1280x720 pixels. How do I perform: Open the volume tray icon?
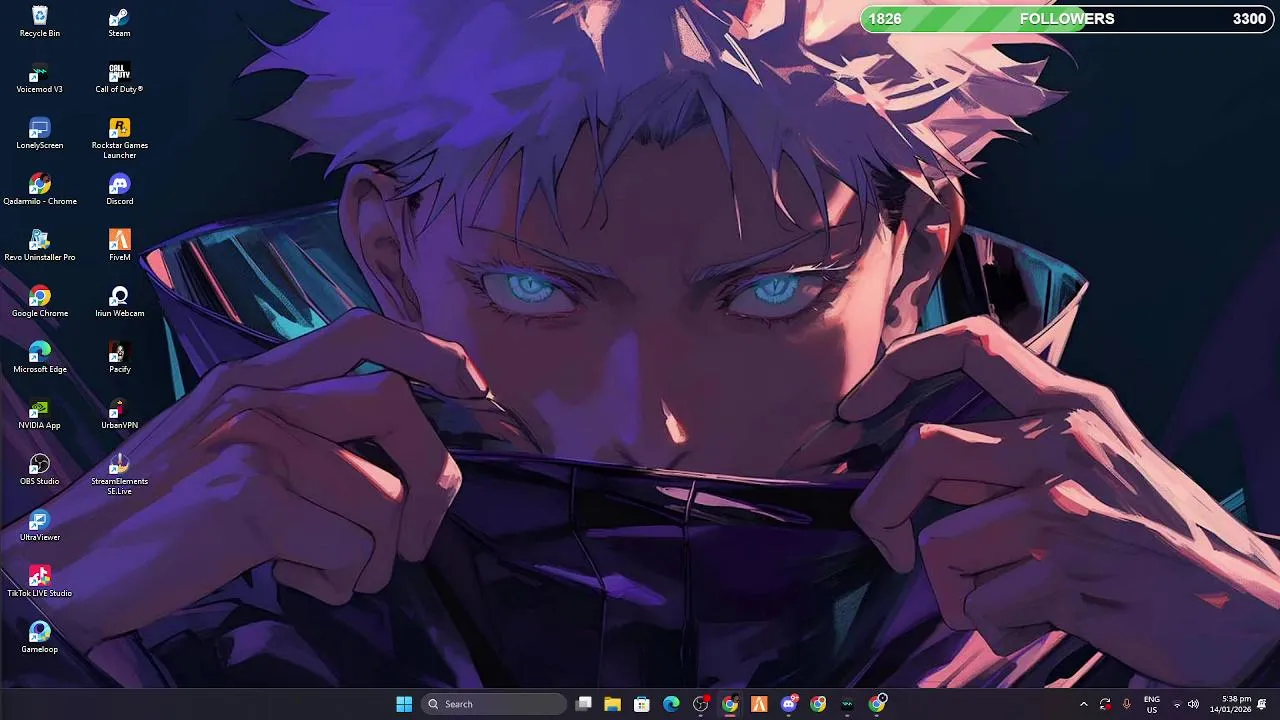click(1193, 704)
